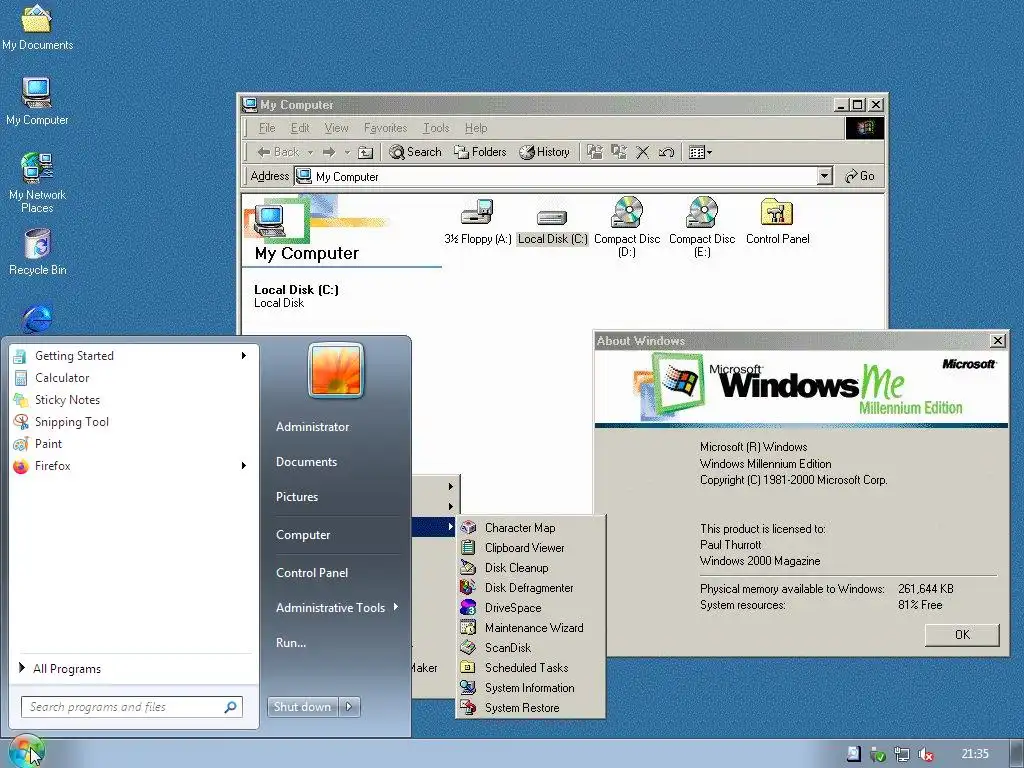The height and width of the screenshot is (768, 1024).
Task: Open Character Map from submenu
Action: [530, 528]
